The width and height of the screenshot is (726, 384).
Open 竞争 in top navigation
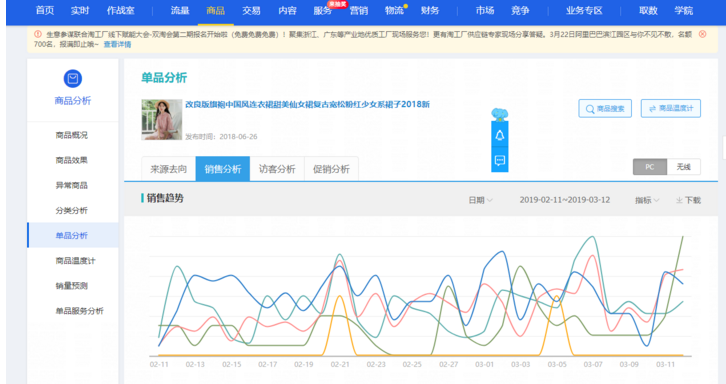tap(520, 10)
